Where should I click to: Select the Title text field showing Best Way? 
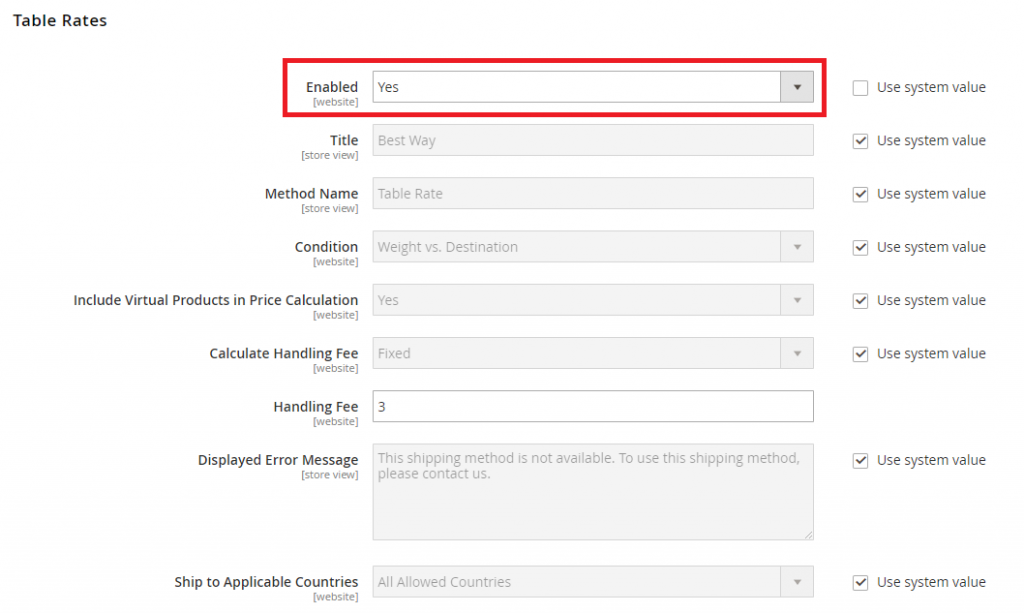(x=592, y=140)
